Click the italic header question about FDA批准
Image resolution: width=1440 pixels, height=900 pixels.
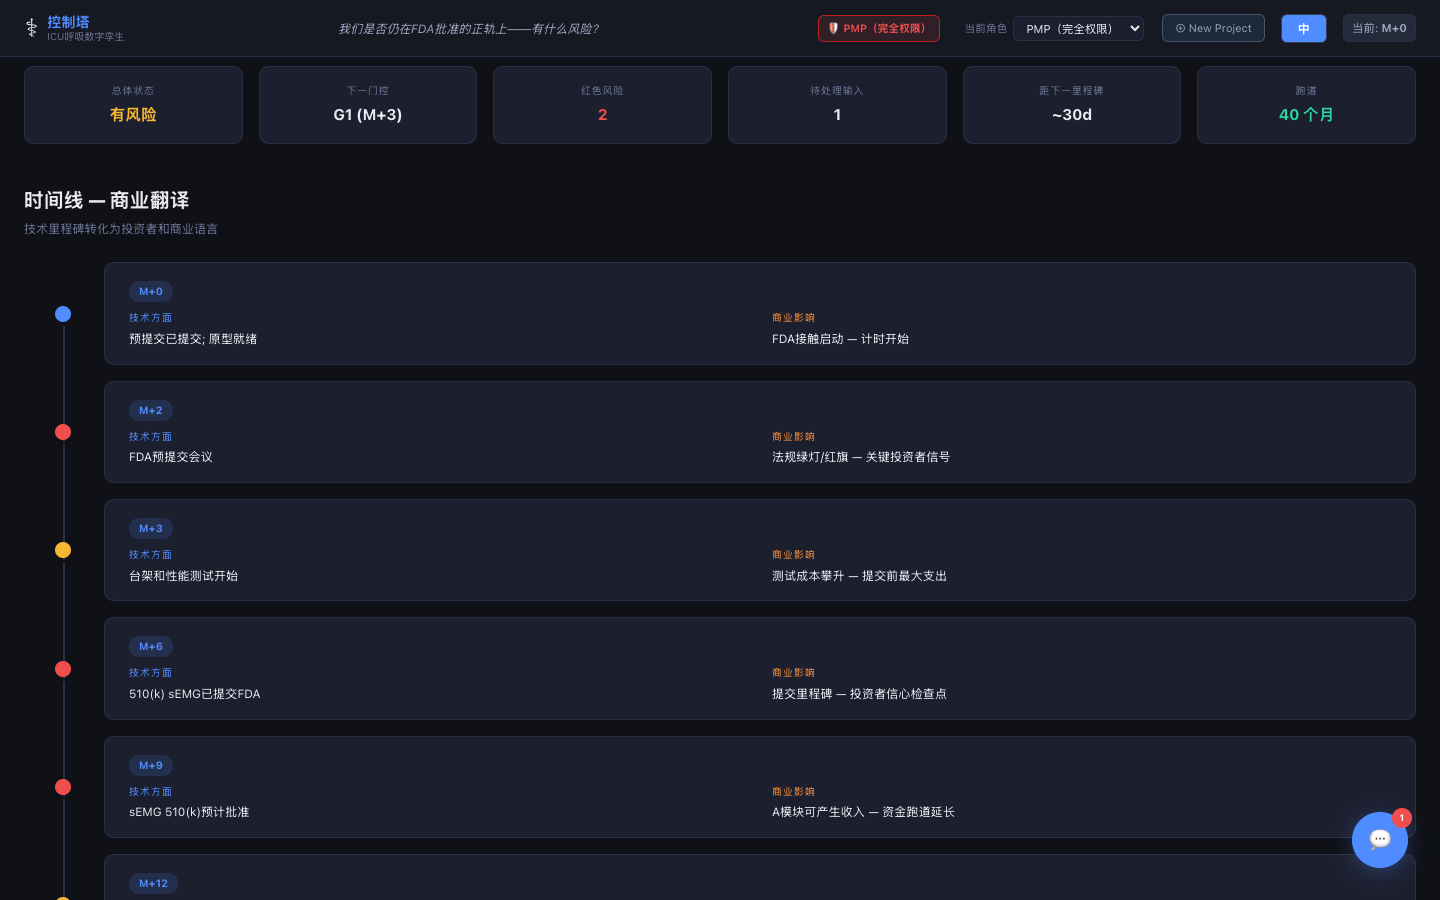point(468,29)
